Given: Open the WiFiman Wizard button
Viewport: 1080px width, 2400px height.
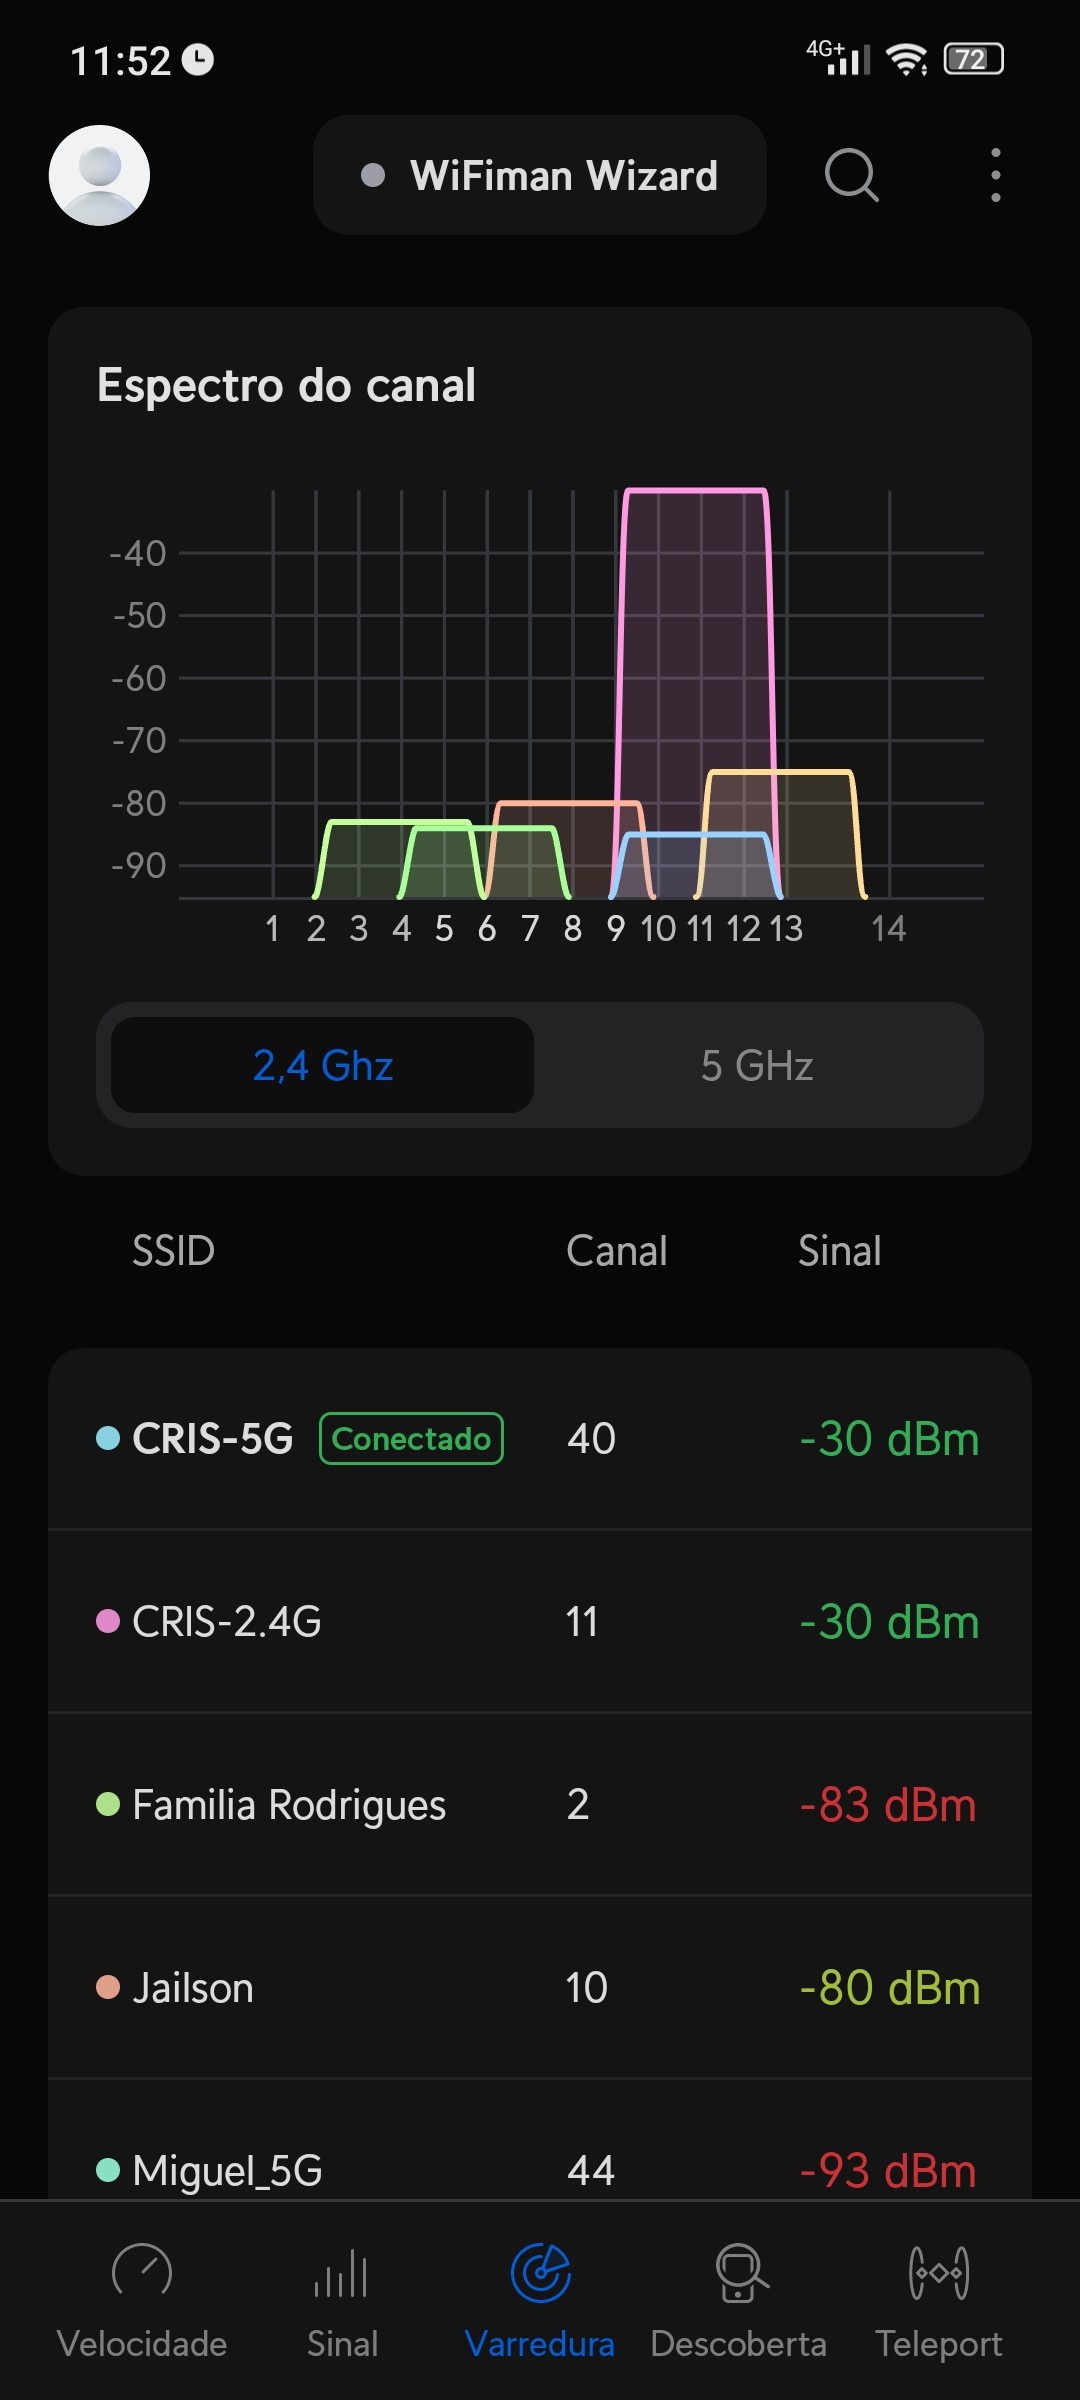Looking at the screenshot, I should pos(540,175).
